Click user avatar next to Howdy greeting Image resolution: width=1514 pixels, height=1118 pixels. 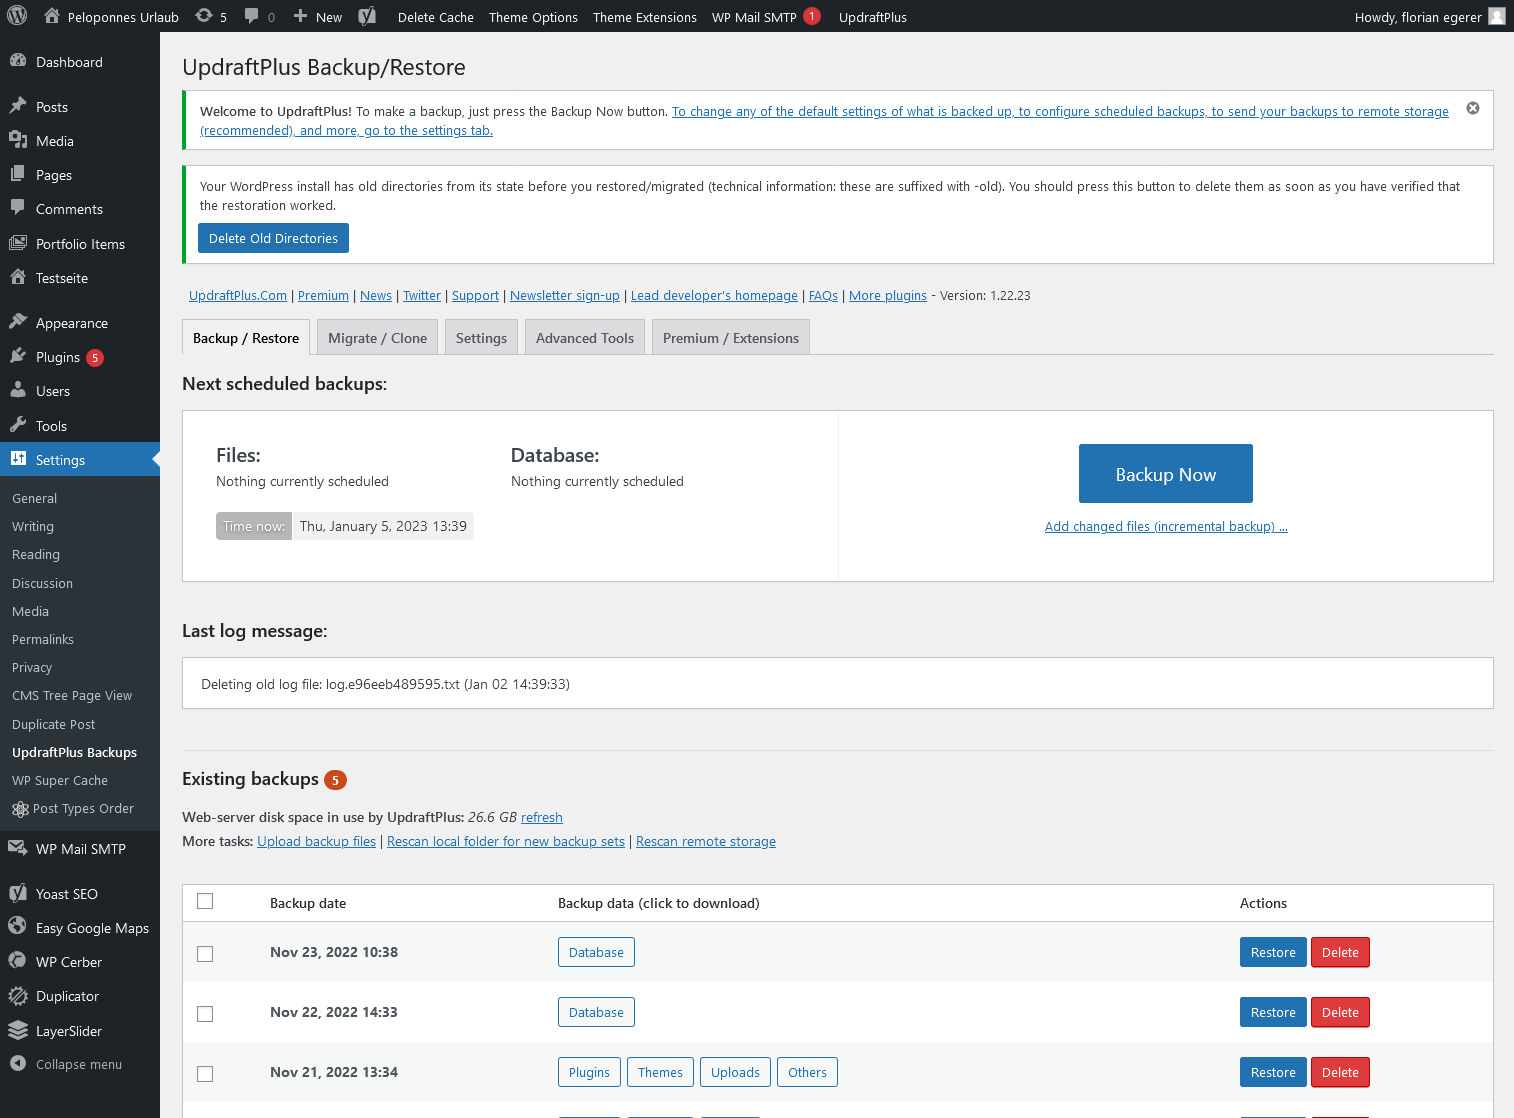click(1496, 16)
